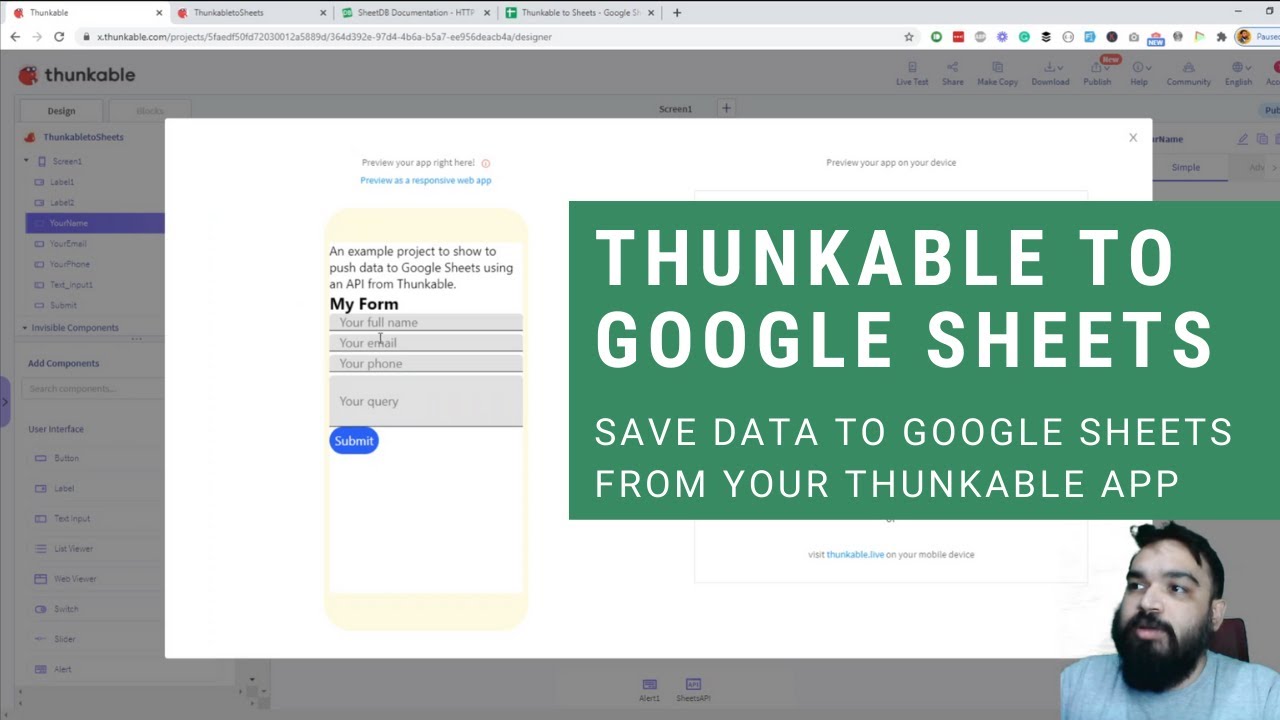This screenshot has height=720, width=1280.
Task: Pick the Label component
Action: pyautogui.click(x=64, y=488)
